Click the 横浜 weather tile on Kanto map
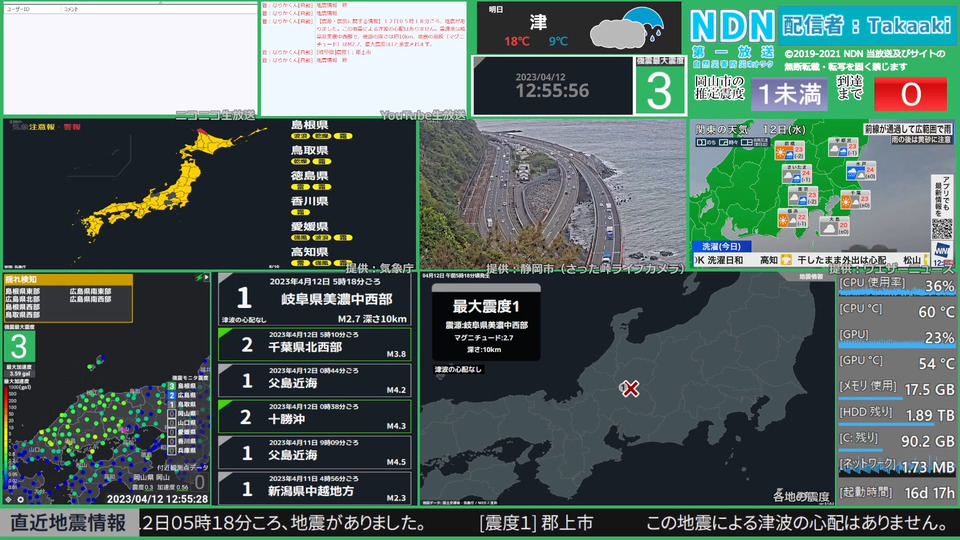The height and width of the screenshot is (540, 960). click(793, 218)
